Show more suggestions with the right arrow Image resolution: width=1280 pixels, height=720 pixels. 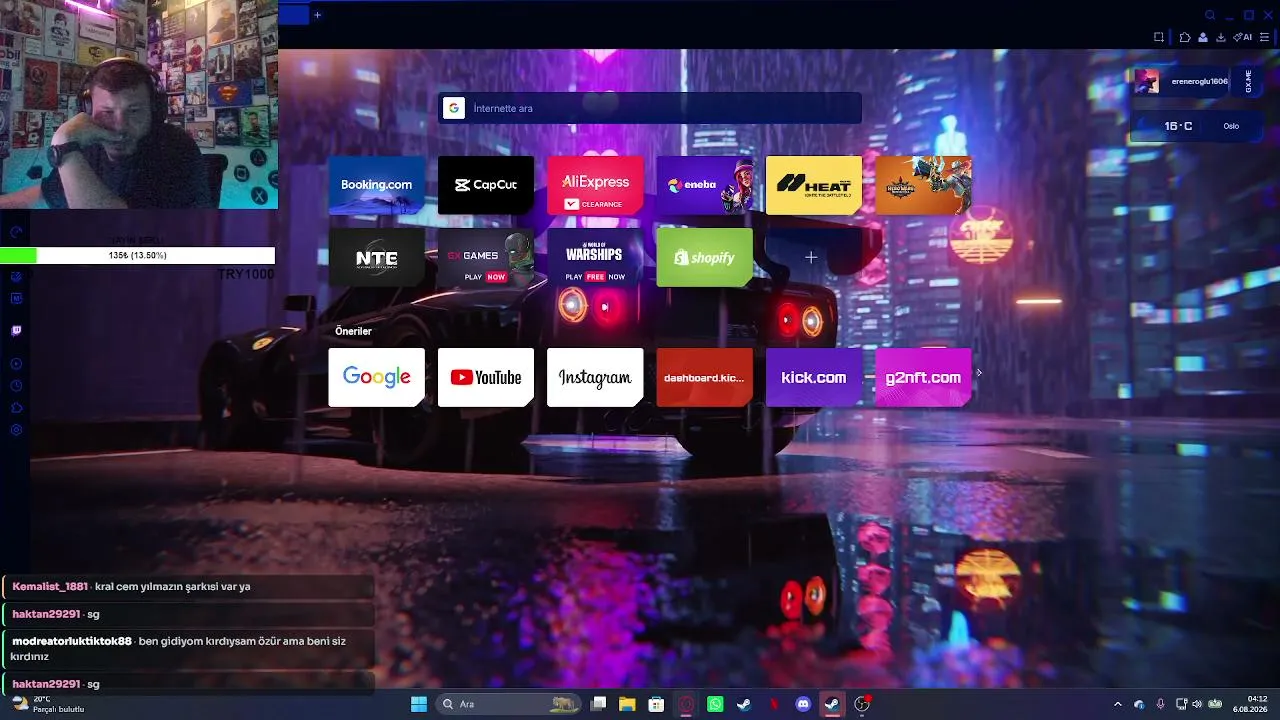tap(979, 373)
